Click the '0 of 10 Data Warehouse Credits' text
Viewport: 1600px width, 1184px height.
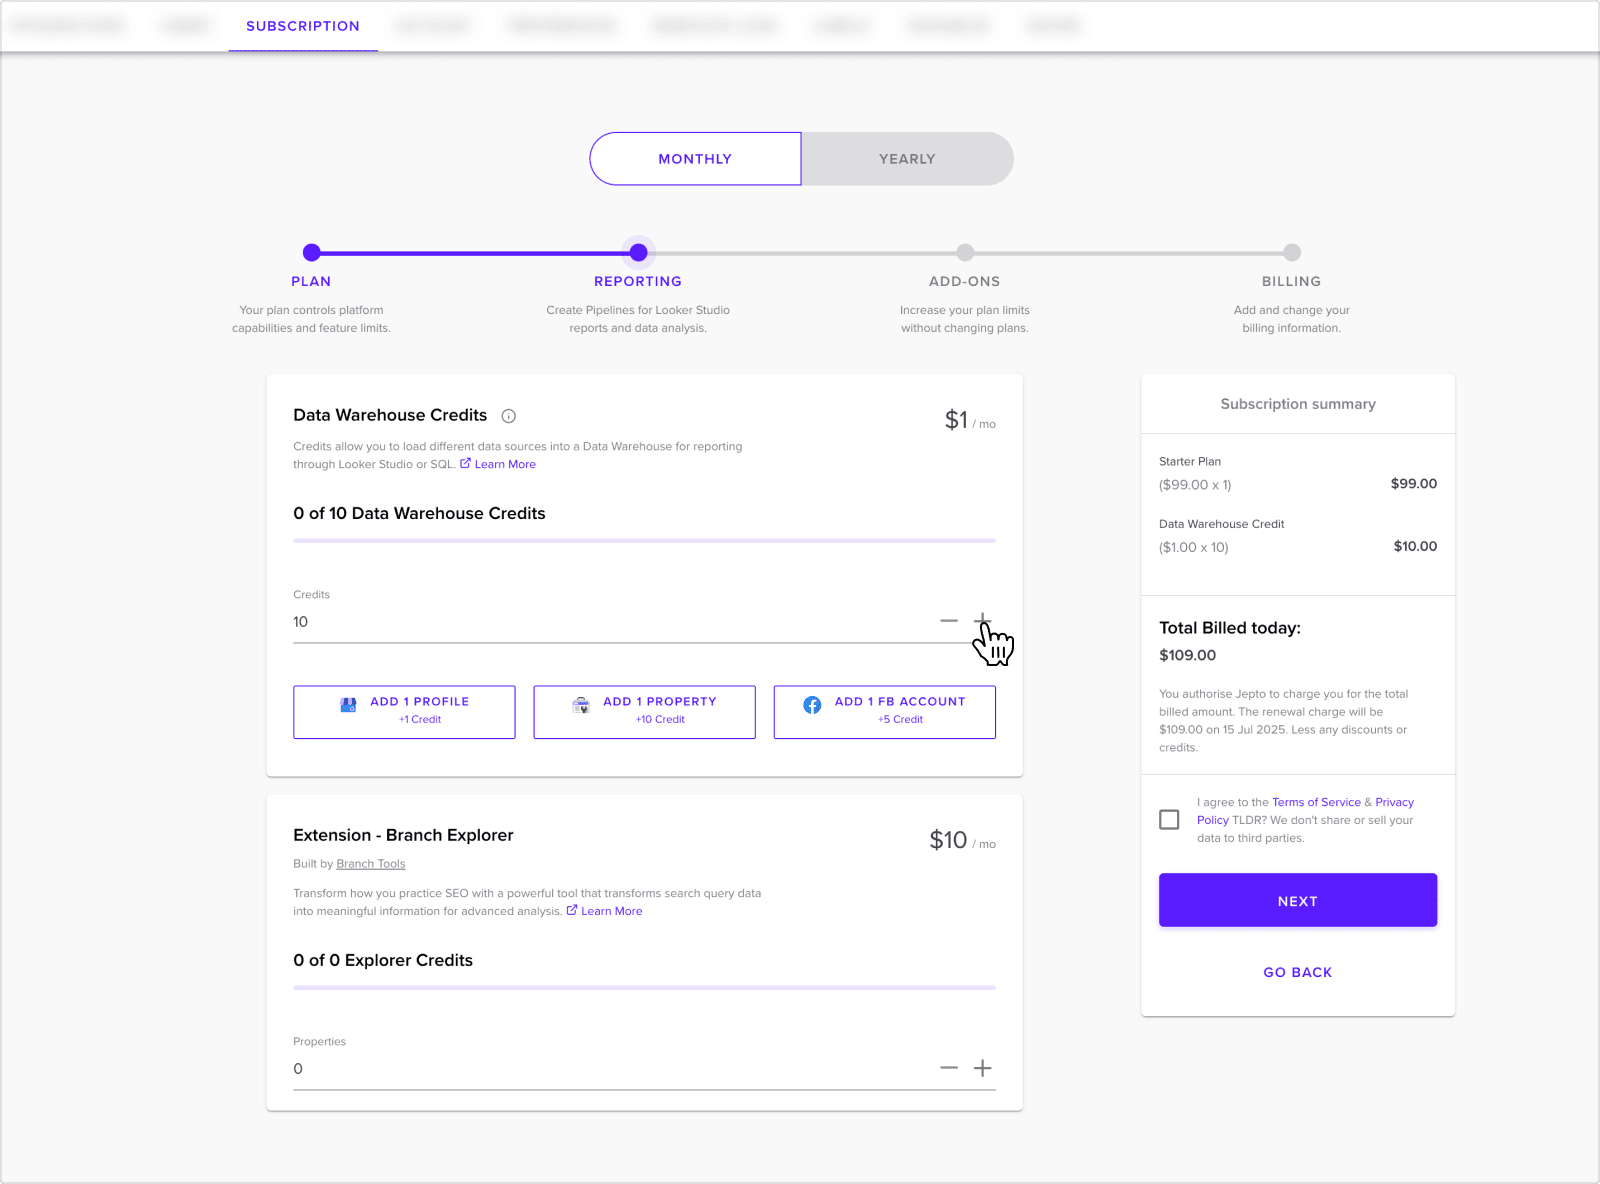[x=419, y=513]
